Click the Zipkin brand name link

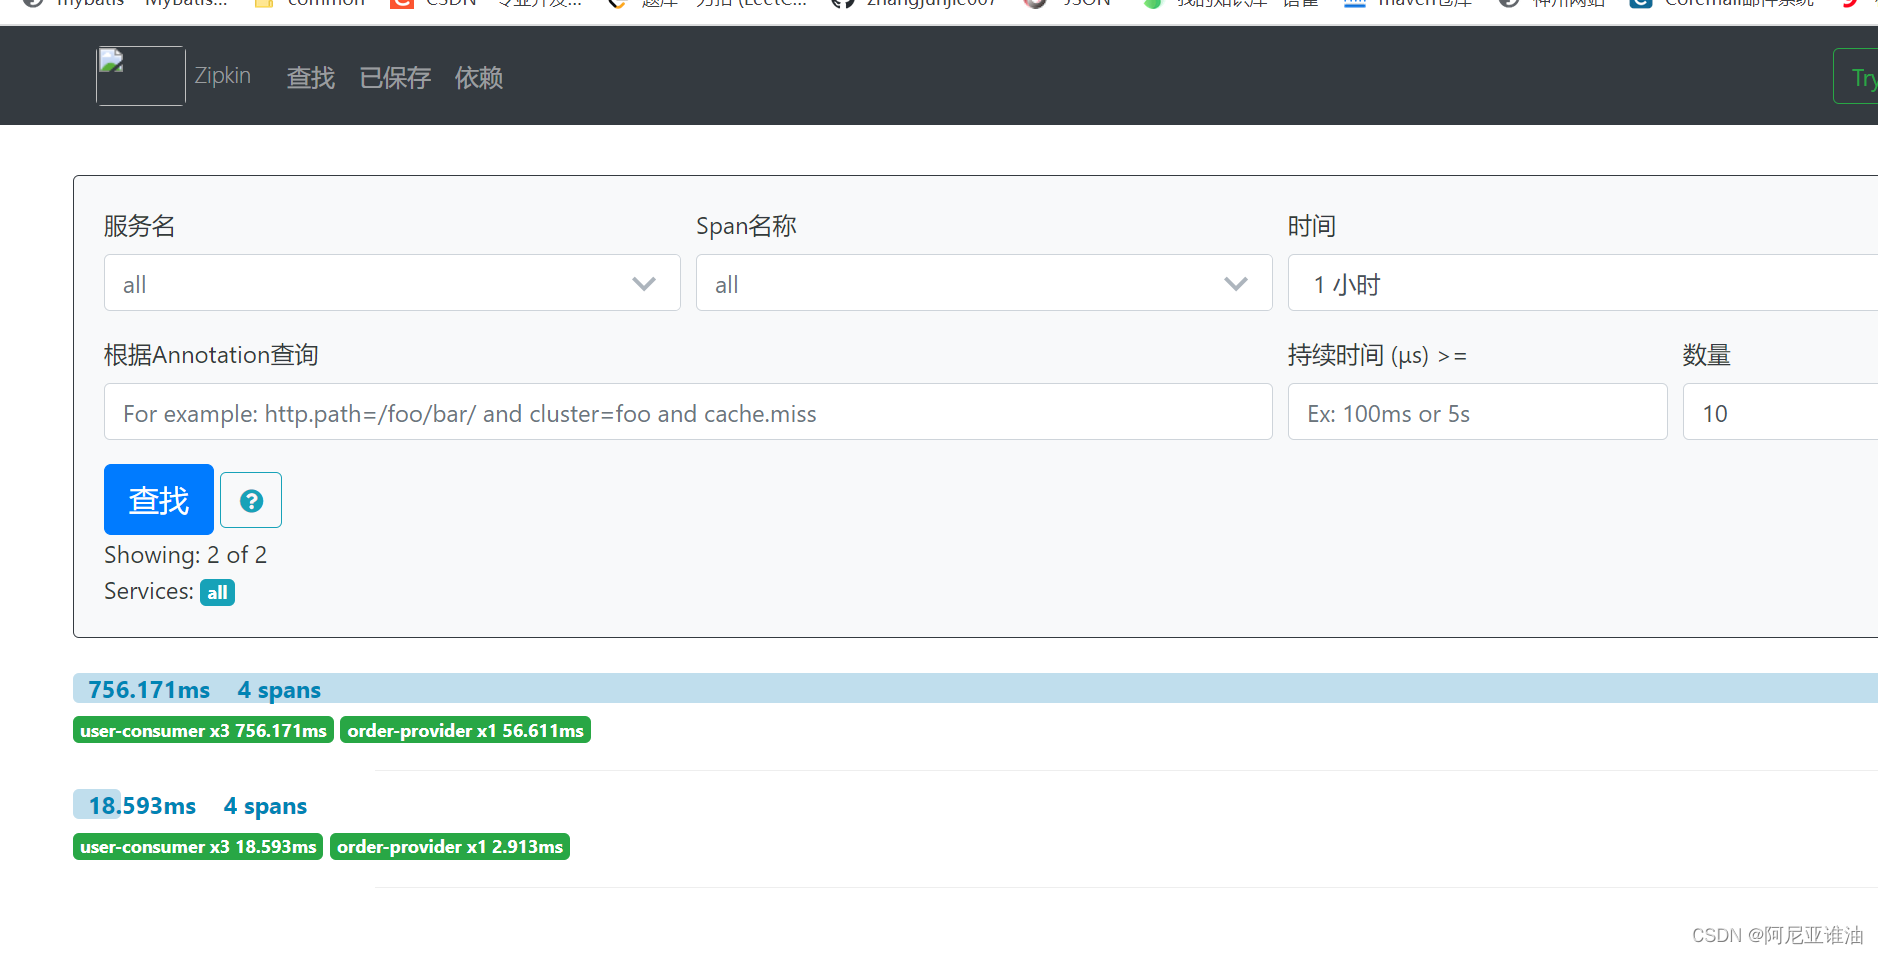point(222,76)
